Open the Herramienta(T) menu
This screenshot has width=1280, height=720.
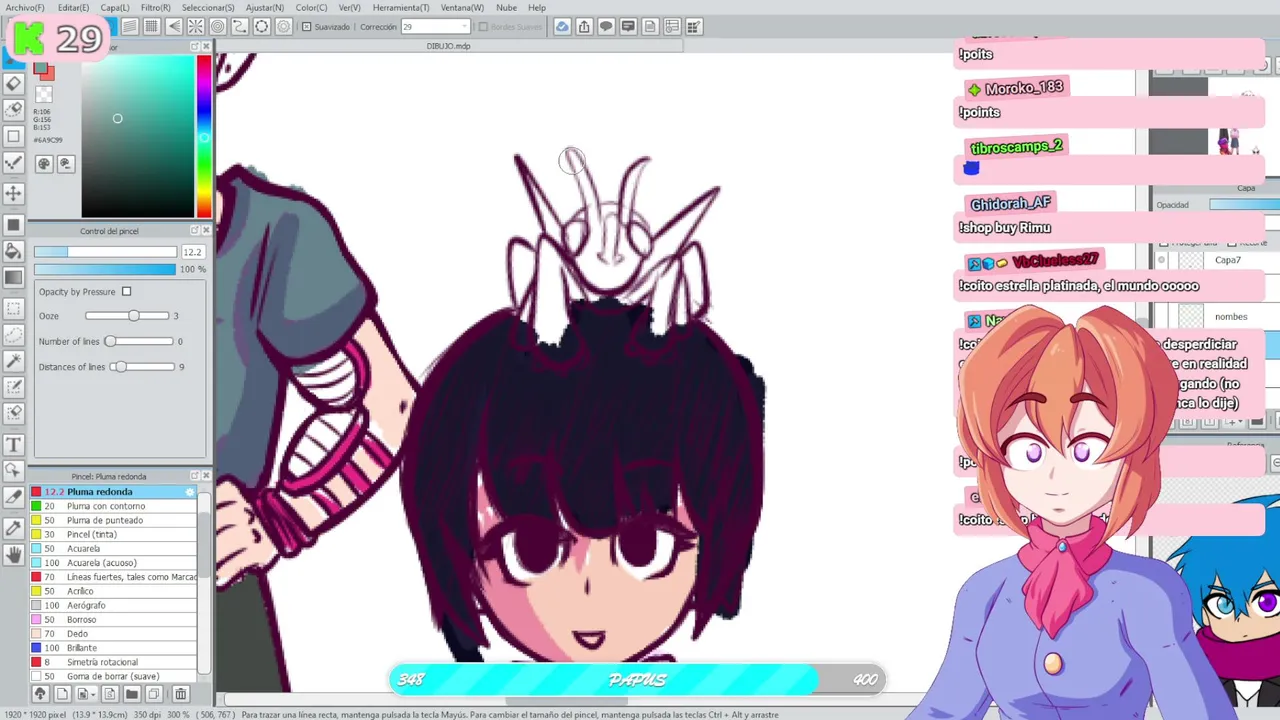coord(401,7)
